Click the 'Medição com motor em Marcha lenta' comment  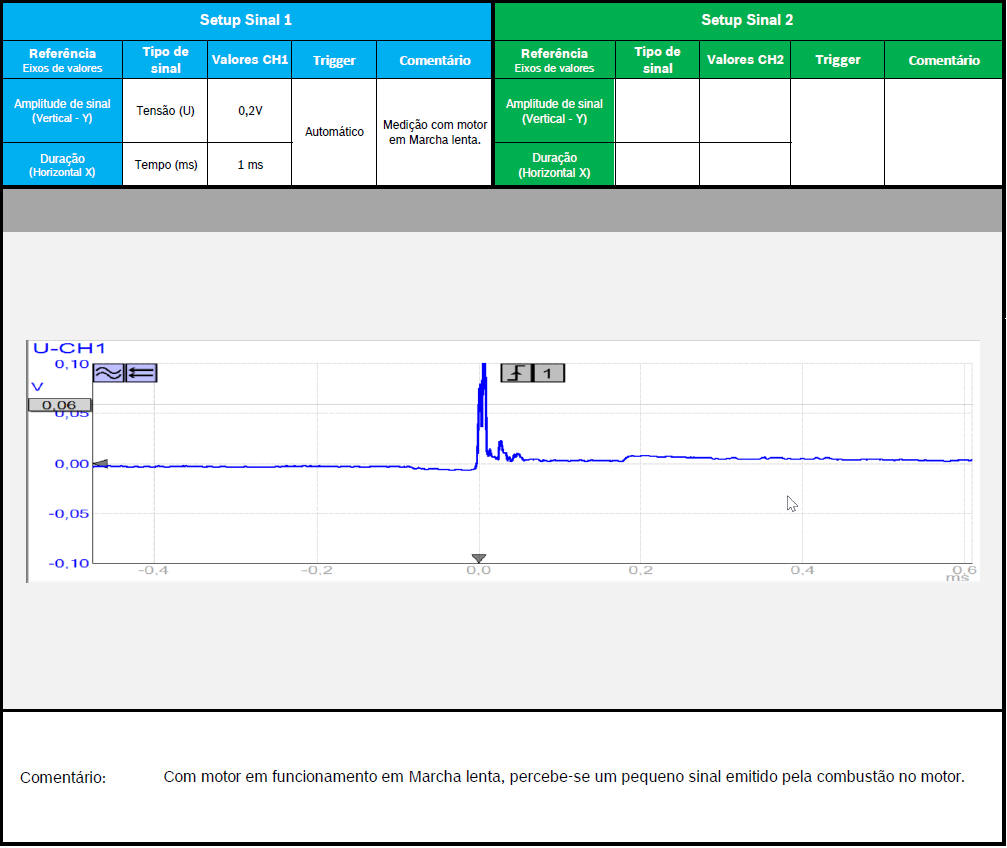coord(435,132)
